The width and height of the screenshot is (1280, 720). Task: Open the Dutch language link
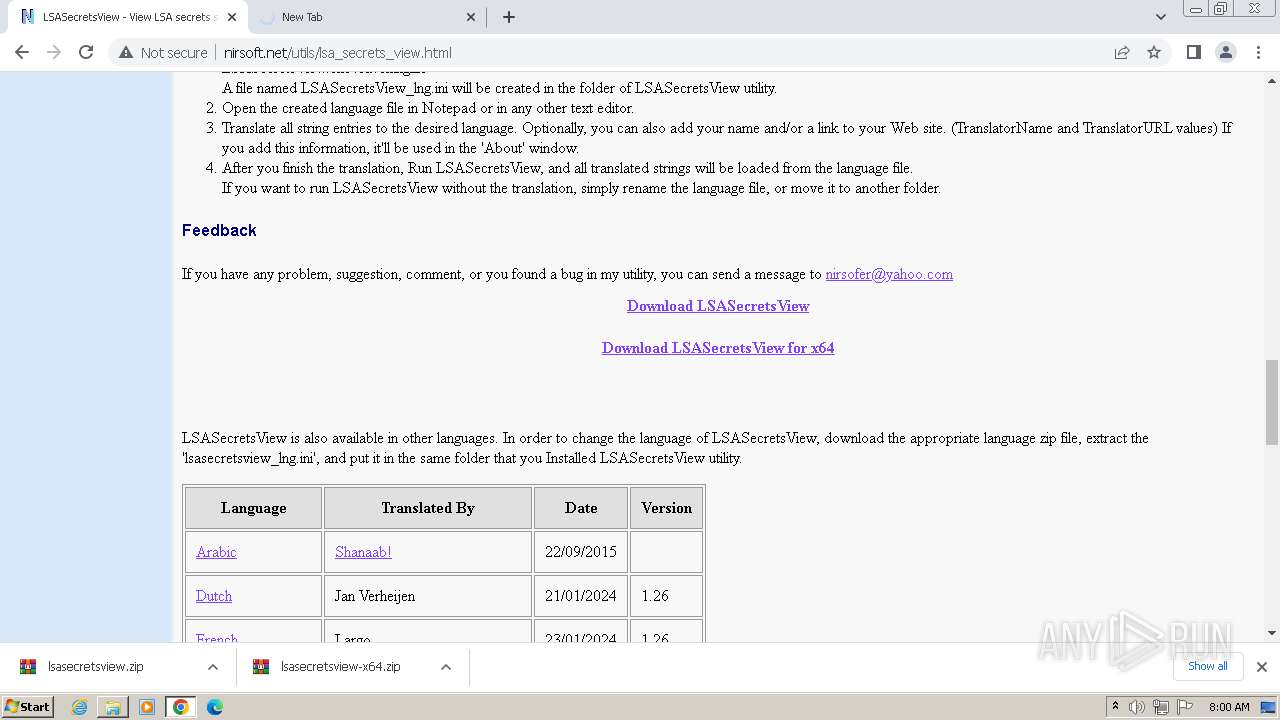[214, 596]
